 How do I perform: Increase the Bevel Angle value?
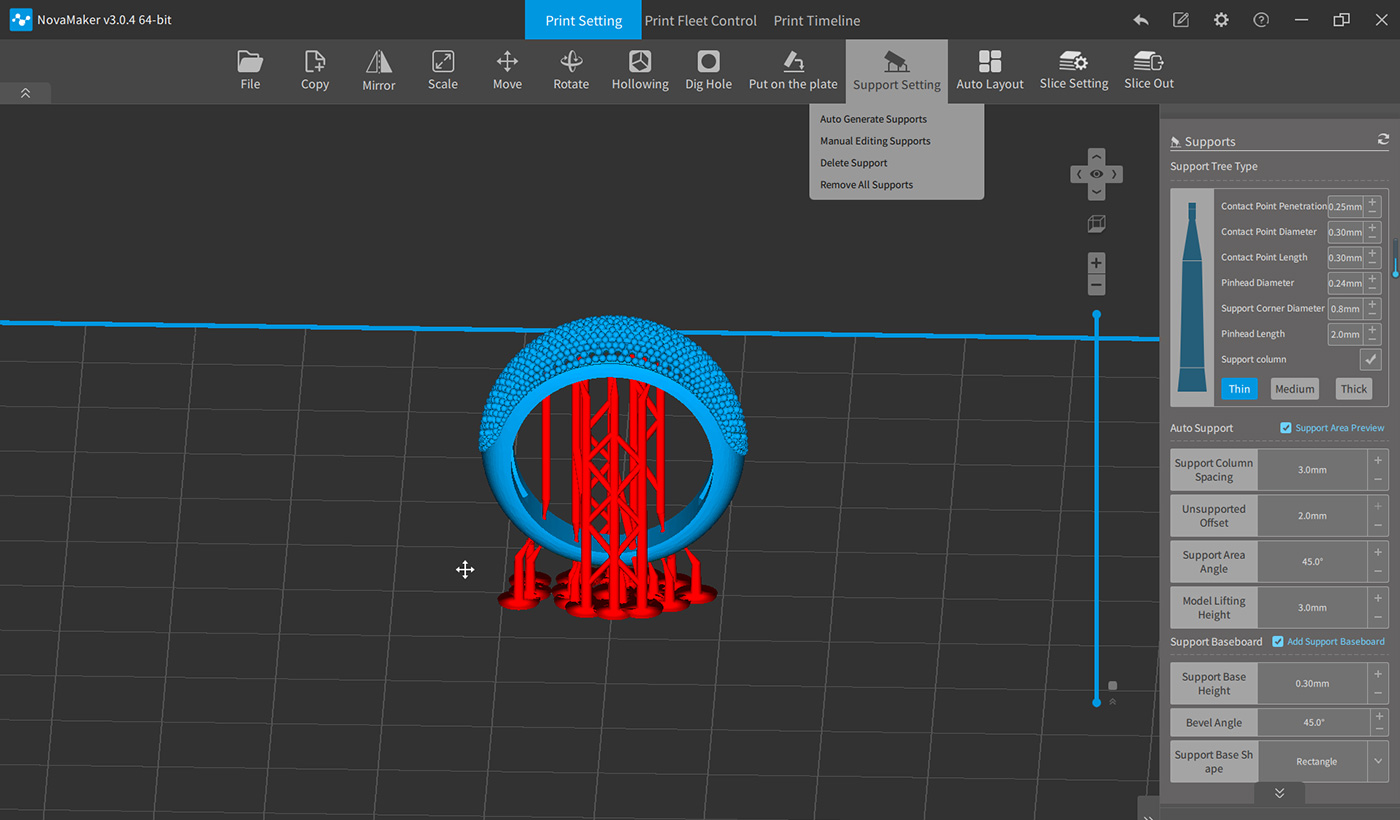tap(1380, 716)
